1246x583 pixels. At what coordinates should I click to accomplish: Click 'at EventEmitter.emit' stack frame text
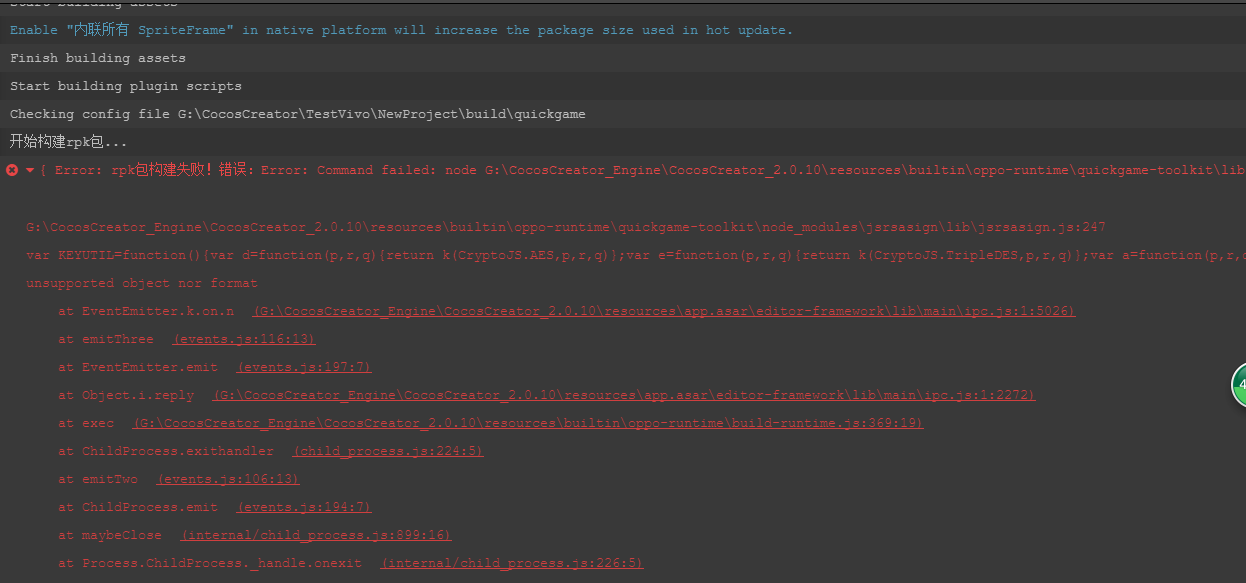[138, 367]
